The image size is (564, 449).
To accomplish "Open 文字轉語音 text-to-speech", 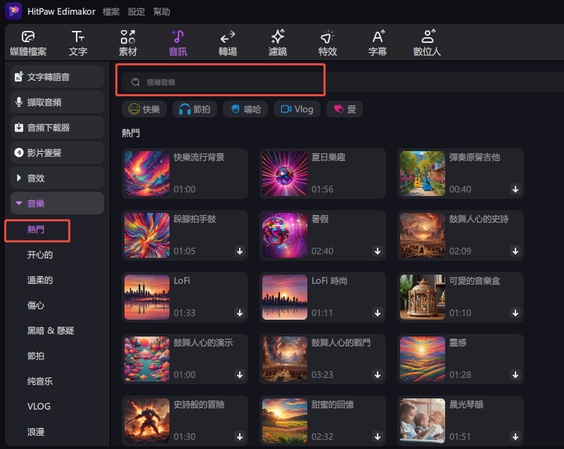I will click(57, 77).
